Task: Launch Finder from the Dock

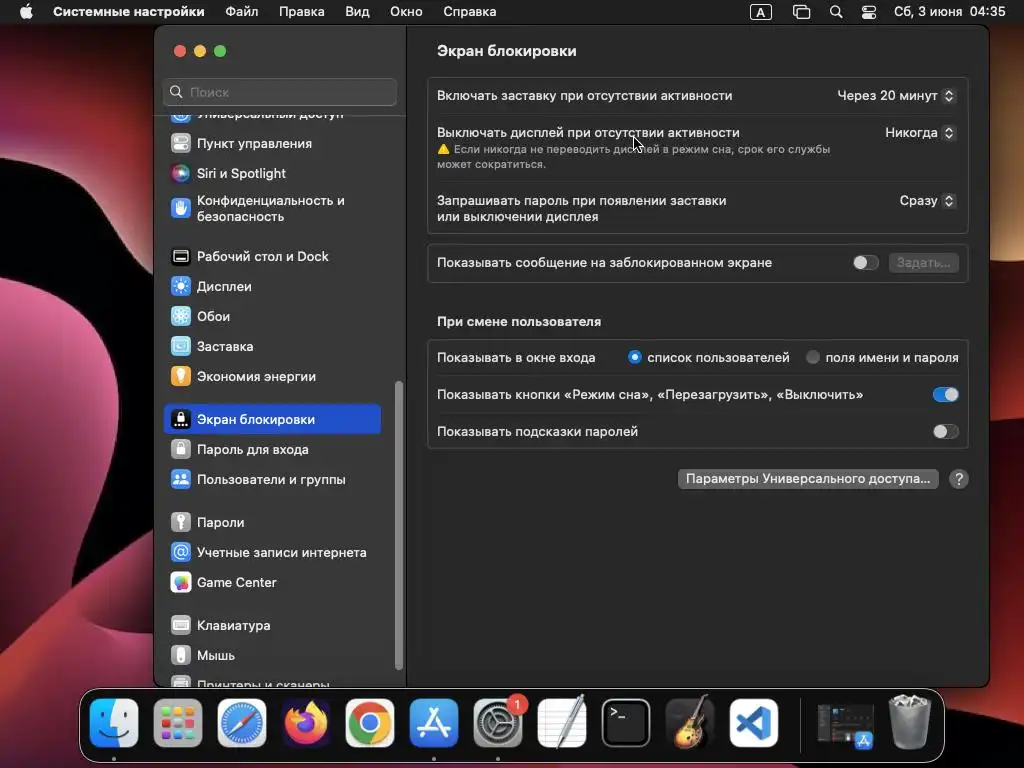Action: click(x=114, y=723)
